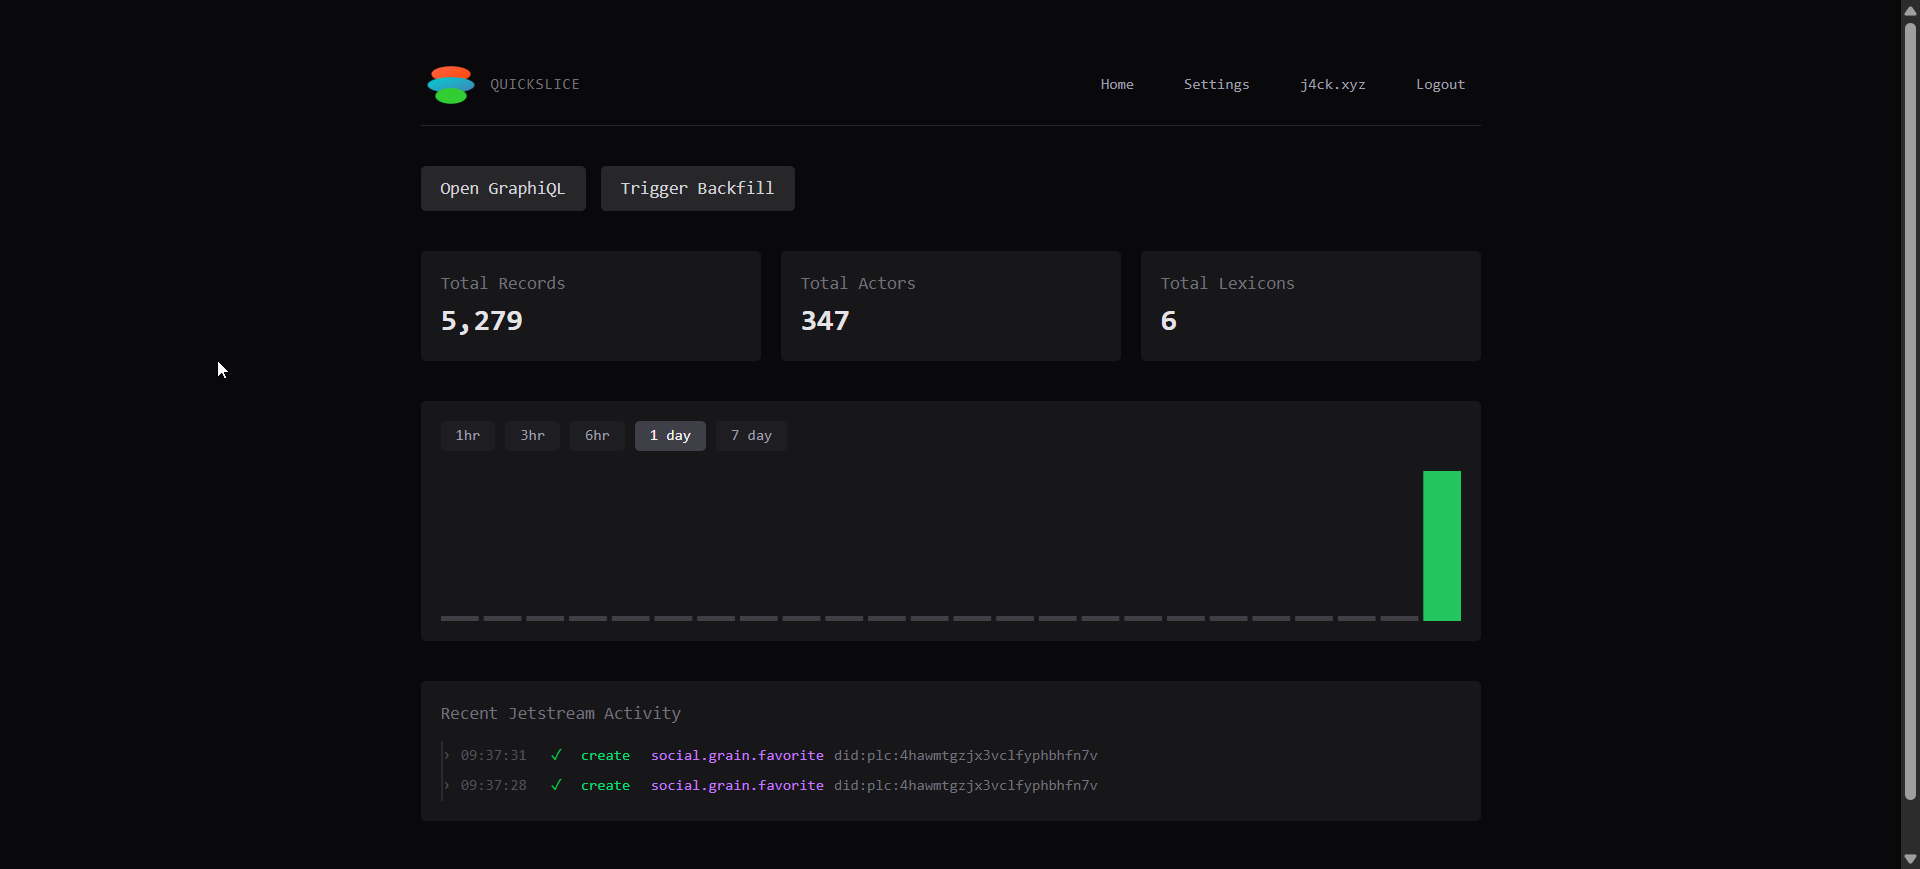Go to the Home page
Image resolution: width=1920 pixels, height=869 pixels.
[1117, 85]
